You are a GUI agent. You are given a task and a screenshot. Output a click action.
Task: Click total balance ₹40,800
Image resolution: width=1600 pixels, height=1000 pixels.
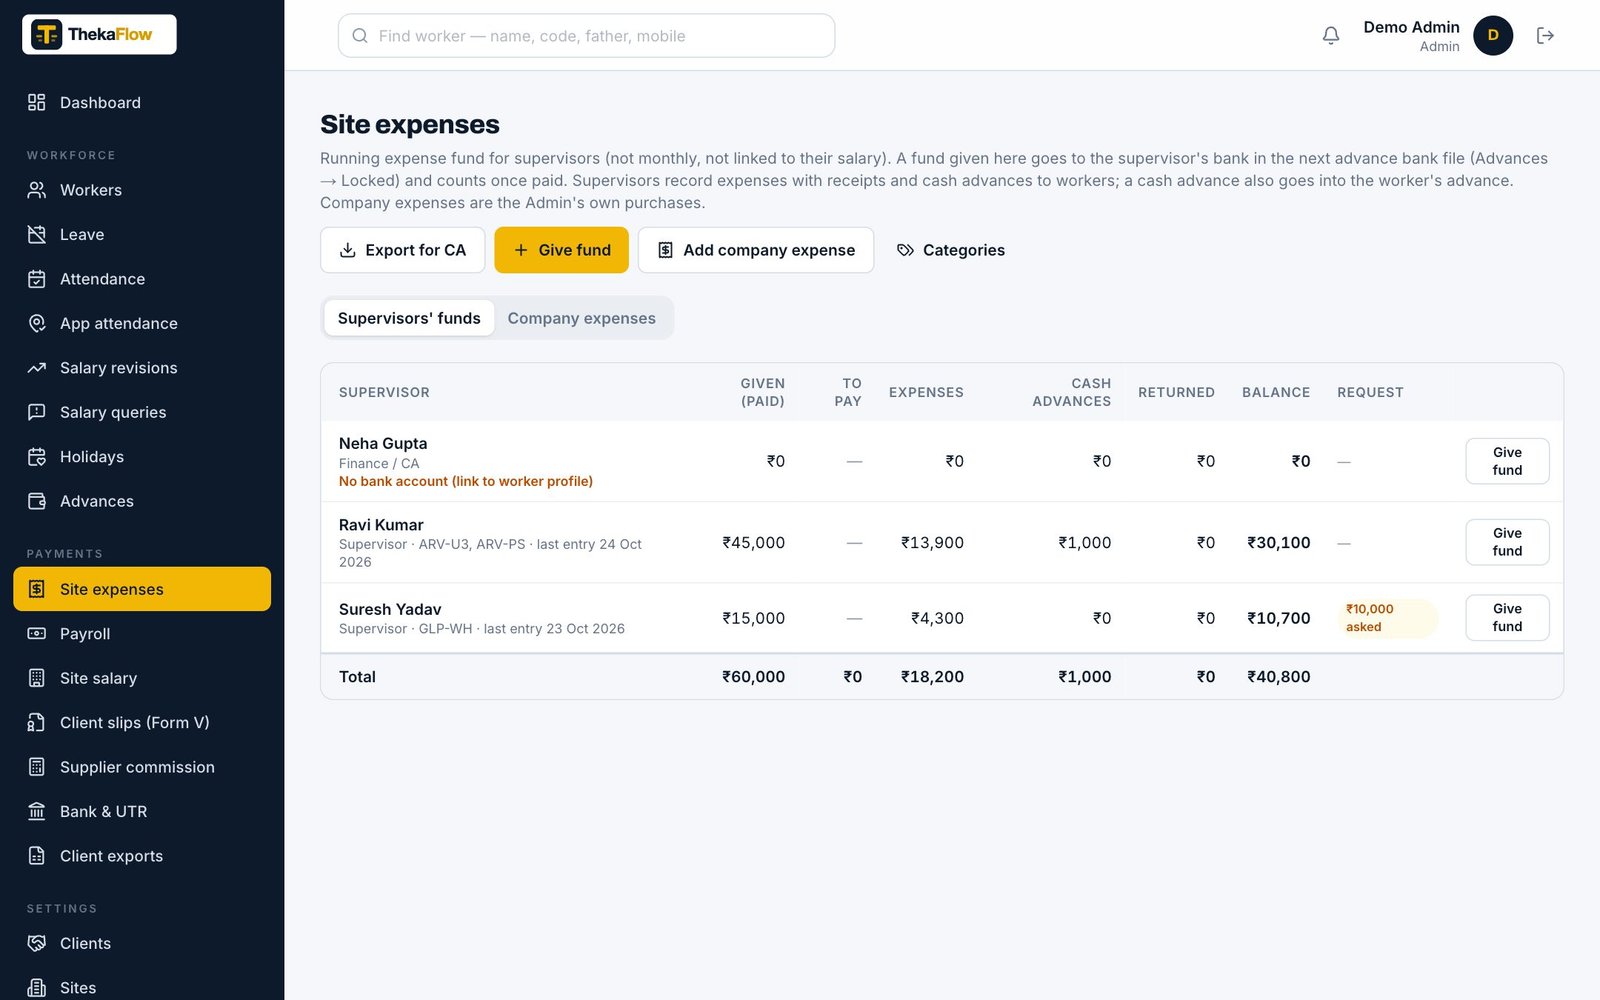click(x=1278, y=677)
